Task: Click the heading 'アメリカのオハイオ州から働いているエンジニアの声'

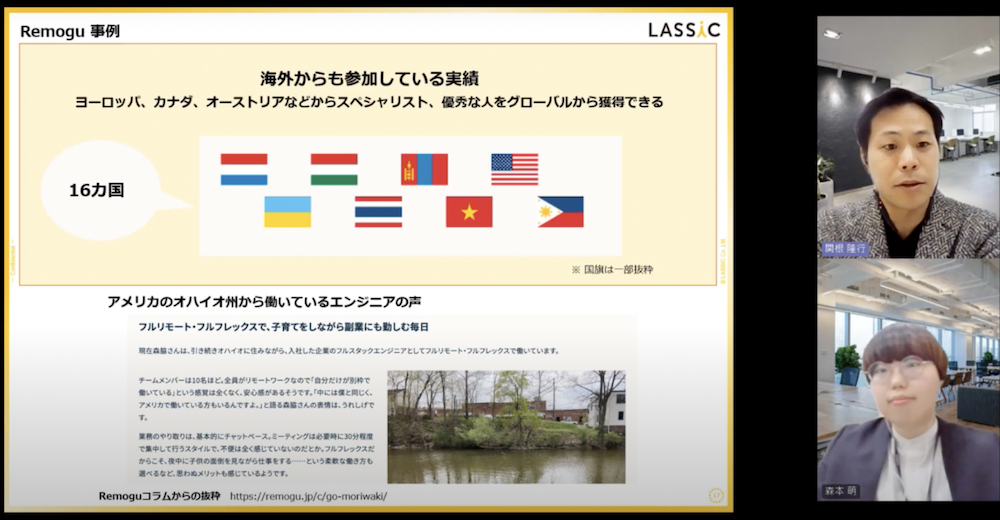Action: 264,302
